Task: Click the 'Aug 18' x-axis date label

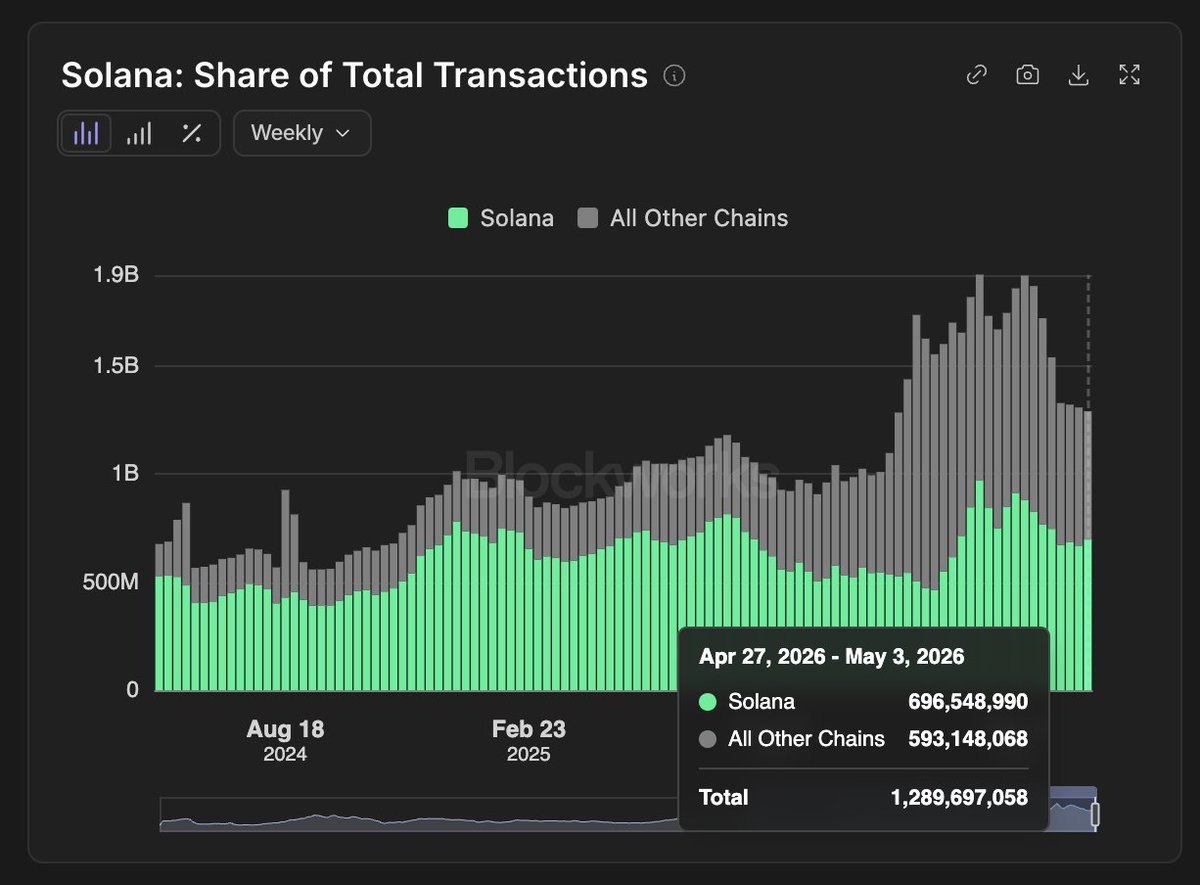Action: point(285,729)
